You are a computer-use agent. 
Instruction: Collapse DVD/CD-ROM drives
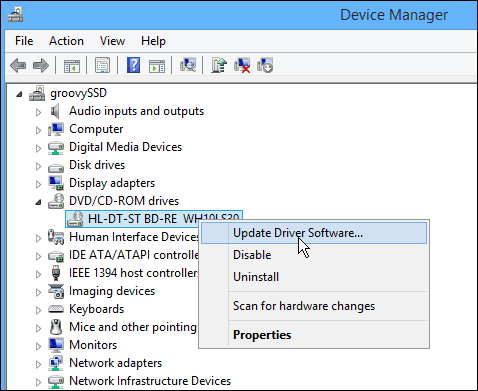coord(39,202)
